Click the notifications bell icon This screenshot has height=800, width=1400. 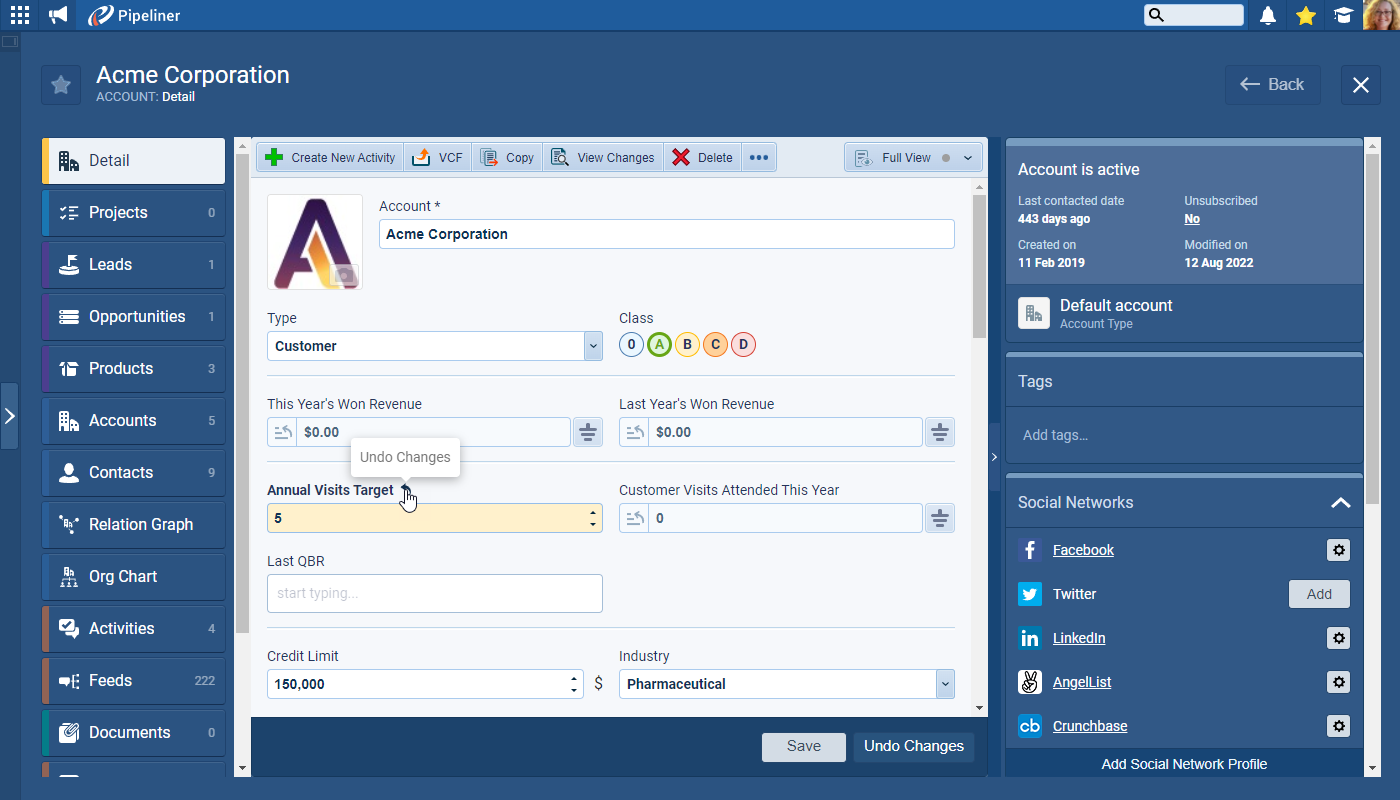point(1268,15)
